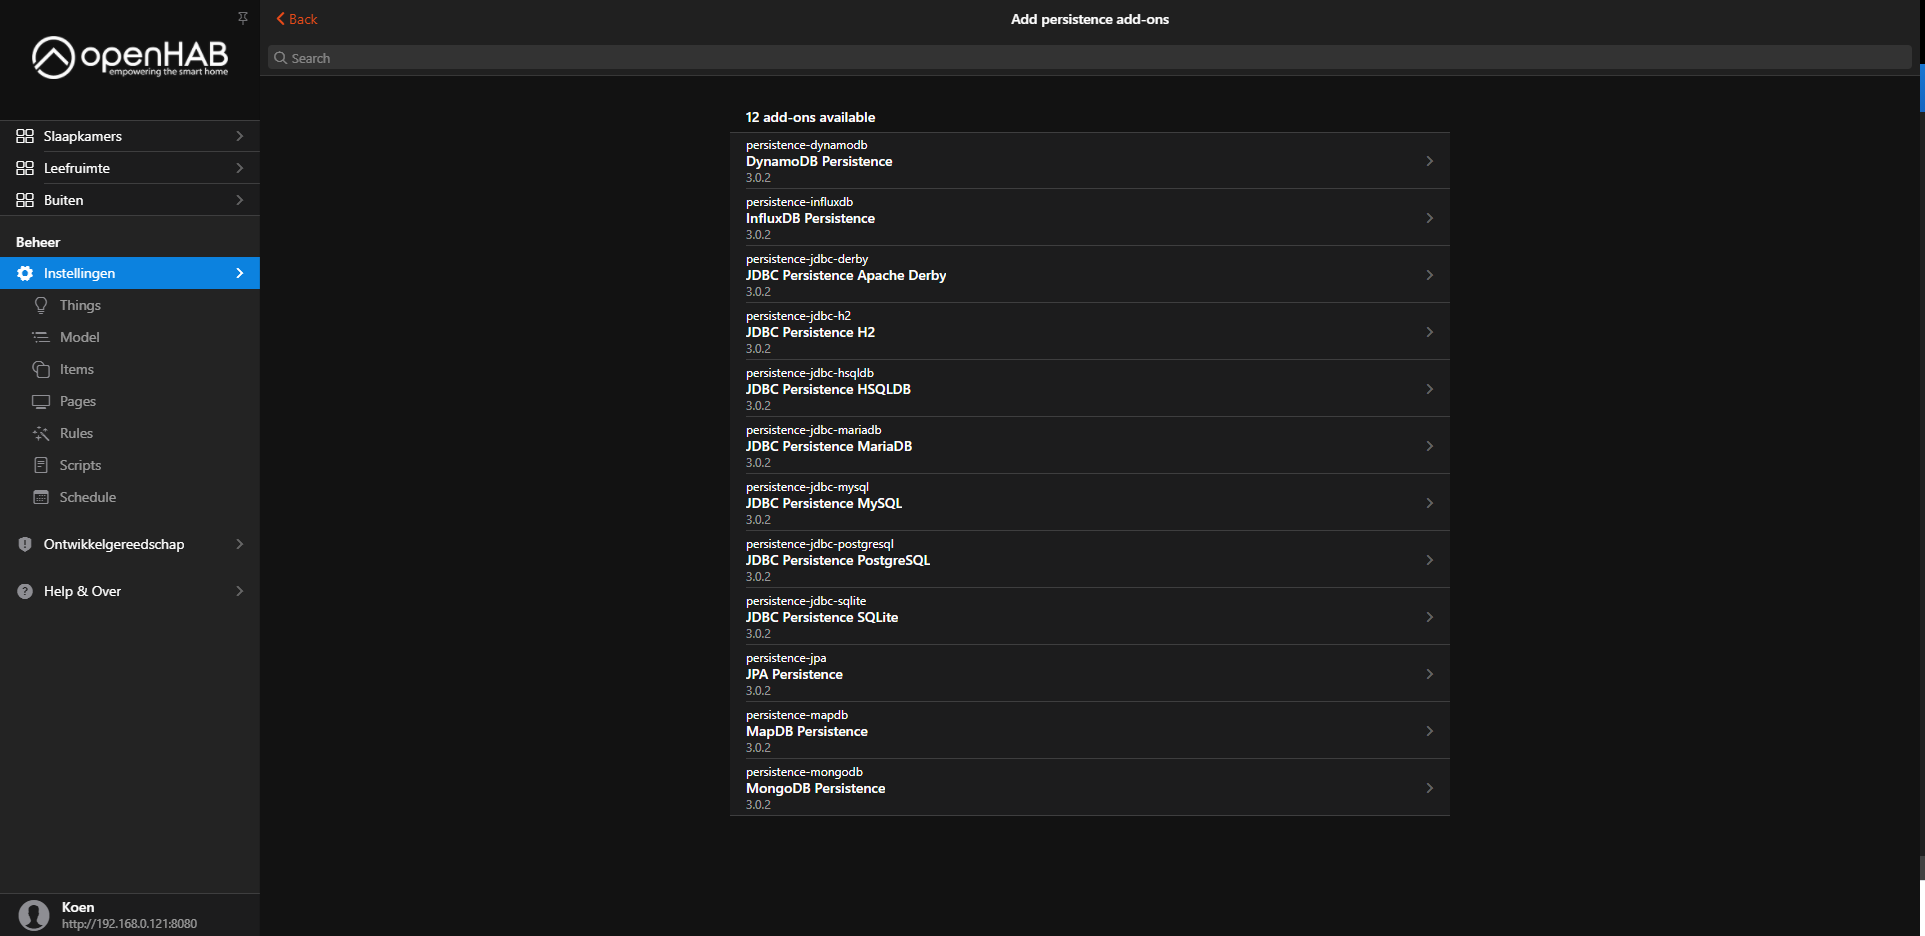Viewport: 1925px width, 936px height.
Task: Click the Leefruimte grid icon
Action: (25, 168)
